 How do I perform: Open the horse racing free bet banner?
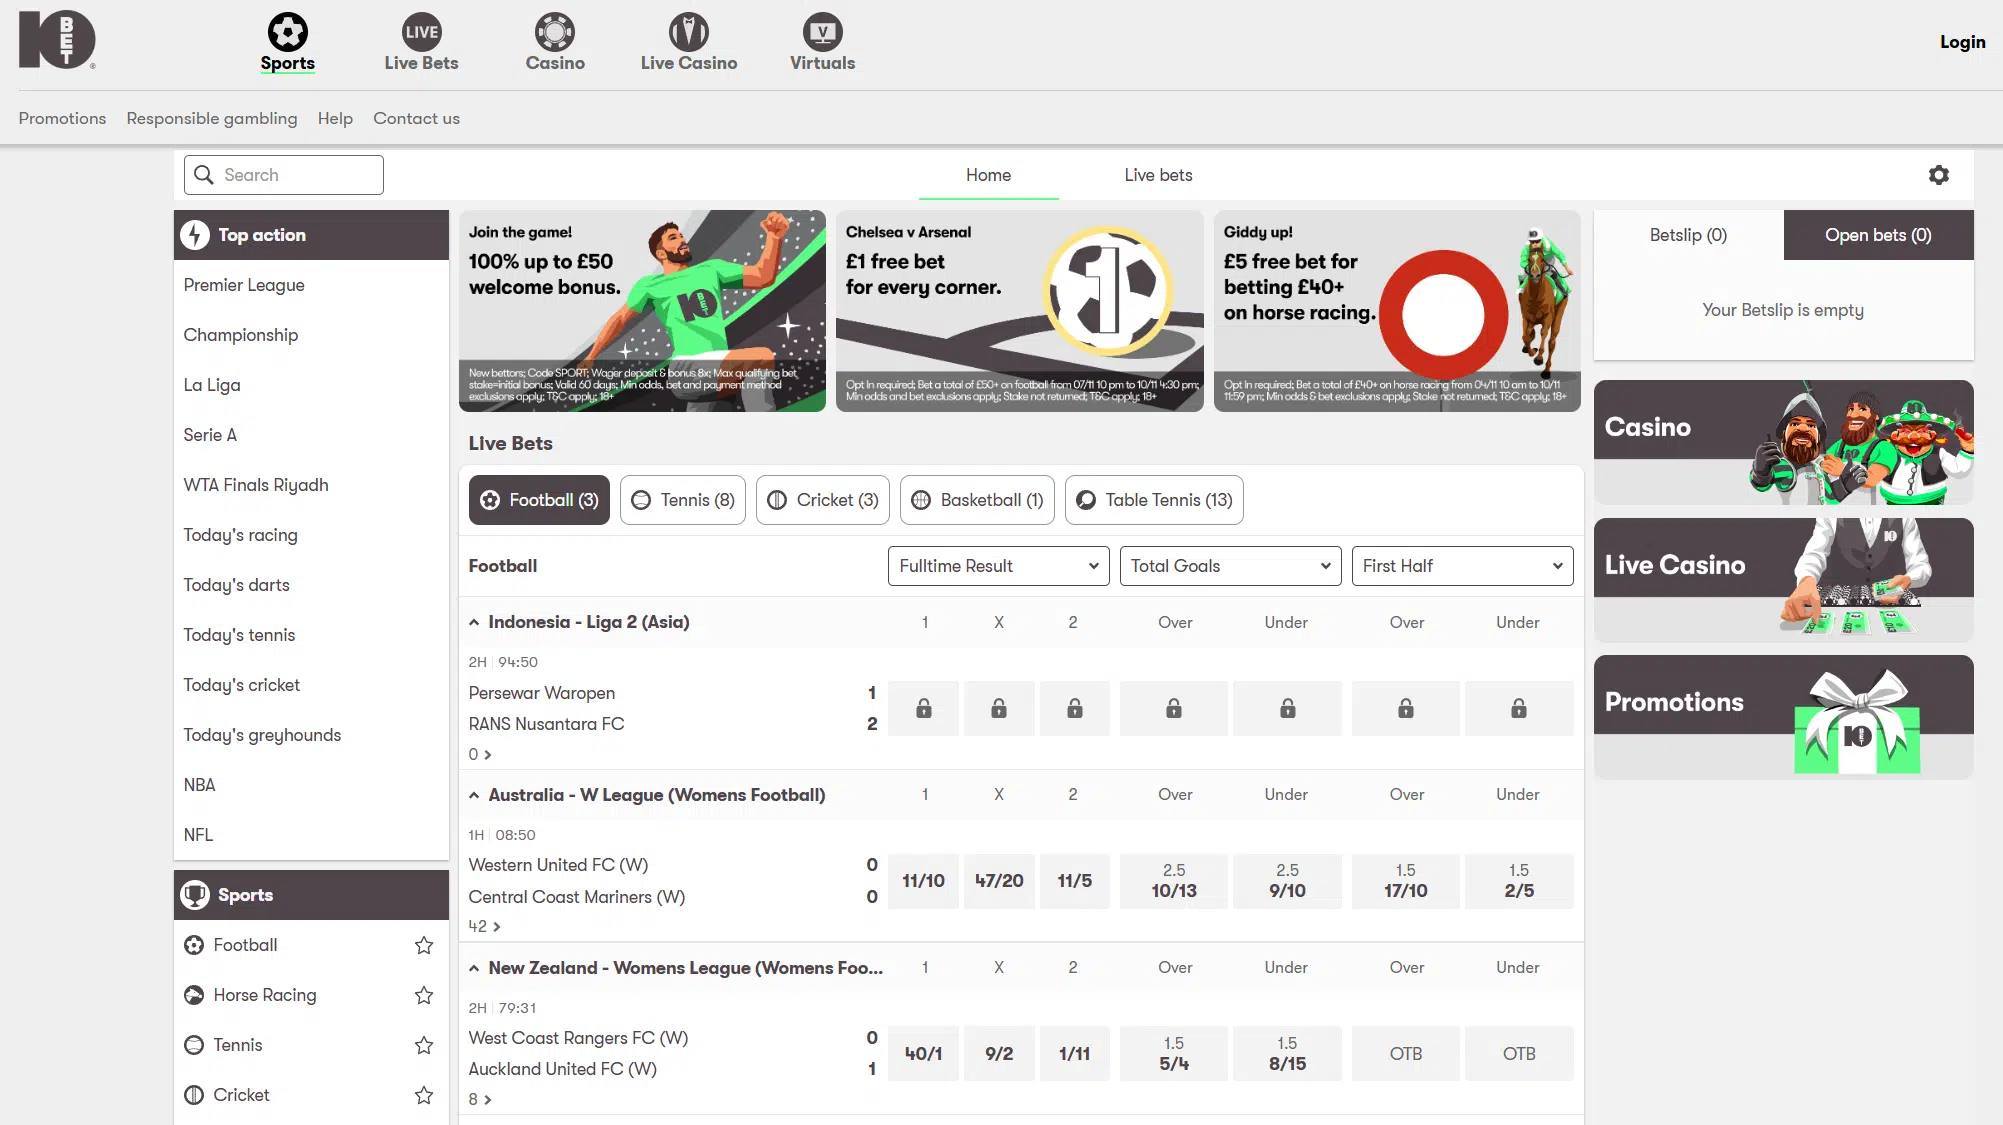click(1397, 311)
